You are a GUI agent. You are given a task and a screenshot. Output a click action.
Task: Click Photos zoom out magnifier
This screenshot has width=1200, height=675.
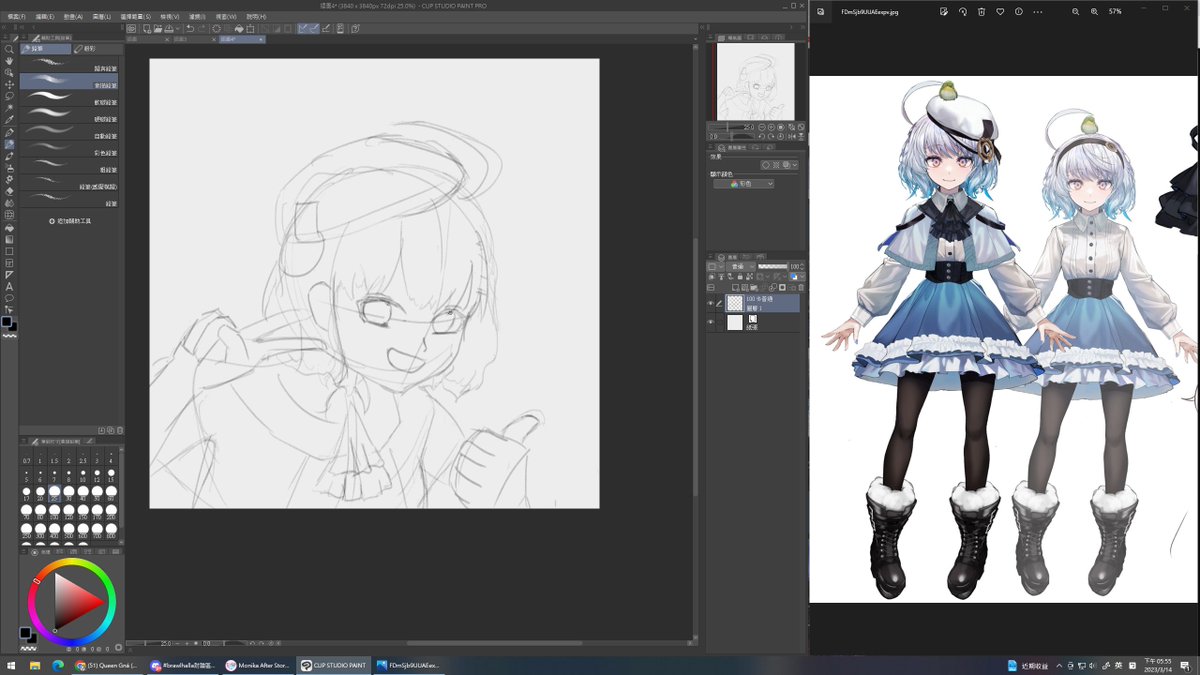click(x=1075, y=11)
